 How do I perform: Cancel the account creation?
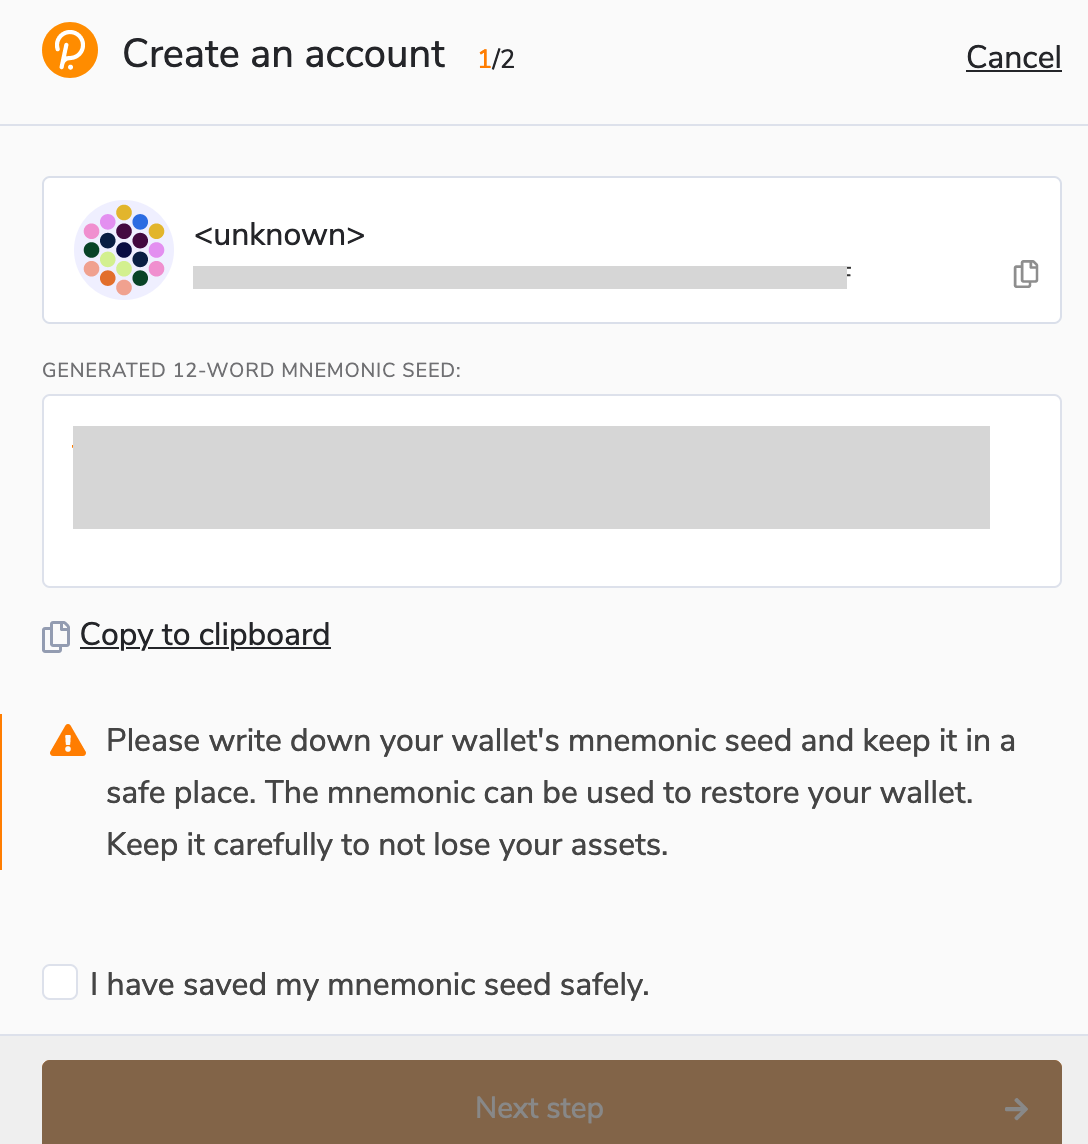1014,57
